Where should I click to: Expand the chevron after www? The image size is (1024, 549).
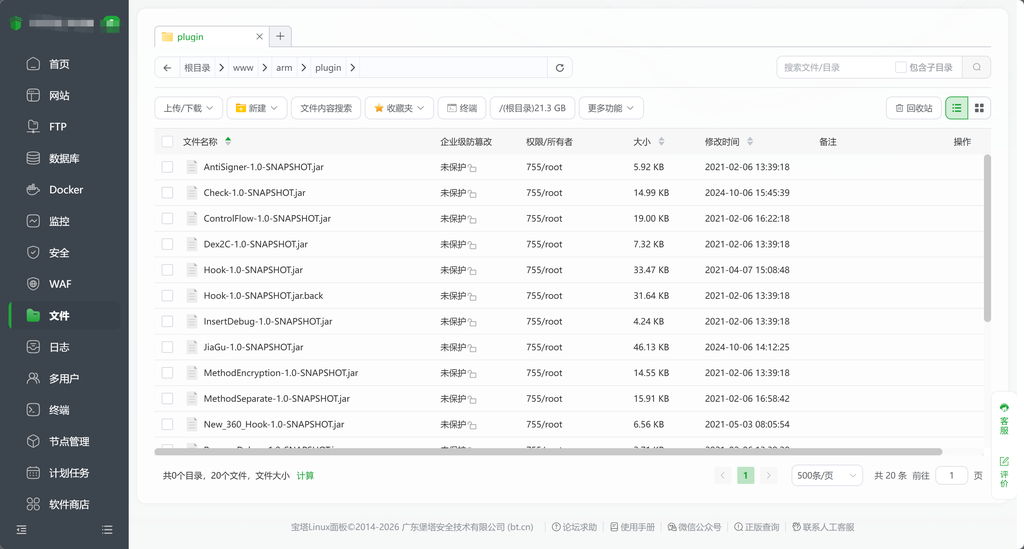coord(264,68)
